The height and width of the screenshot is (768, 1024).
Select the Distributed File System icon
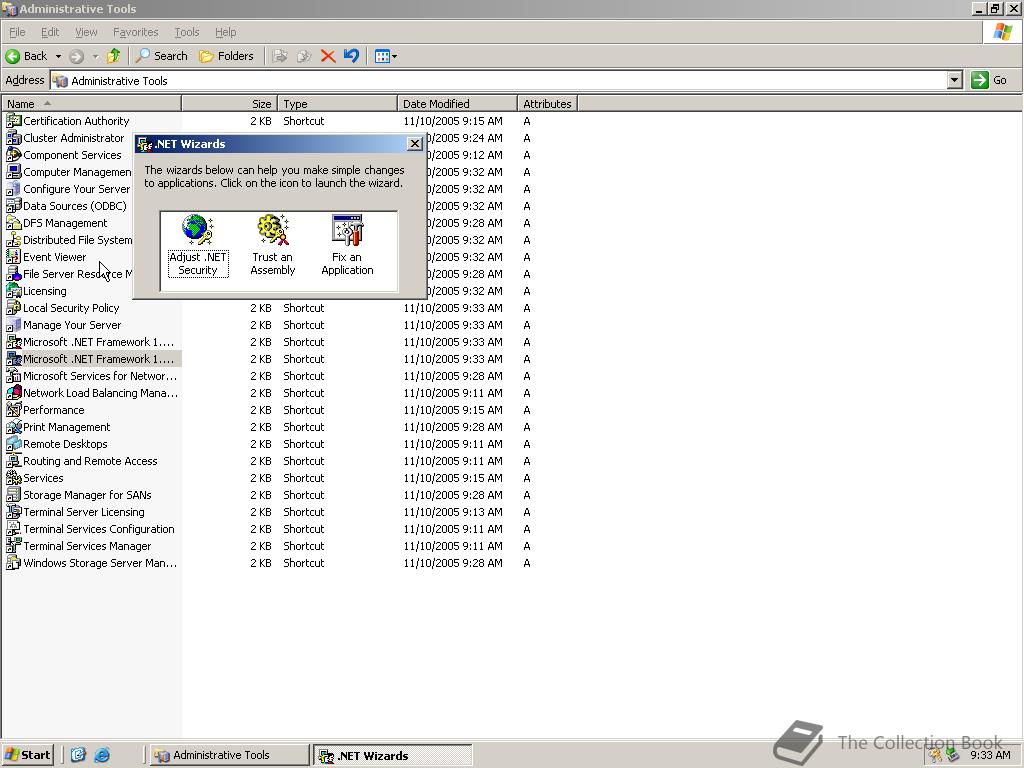pos(13,240)
